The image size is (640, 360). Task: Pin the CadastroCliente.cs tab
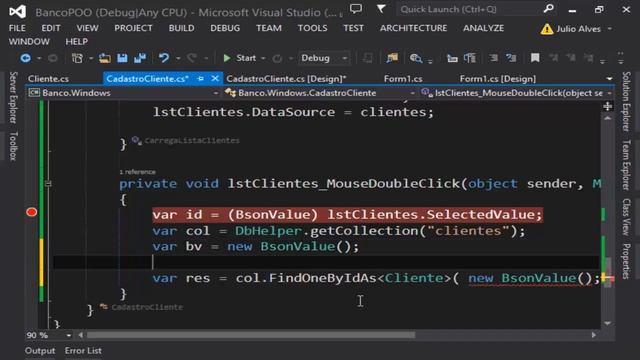tap(200, 78)
